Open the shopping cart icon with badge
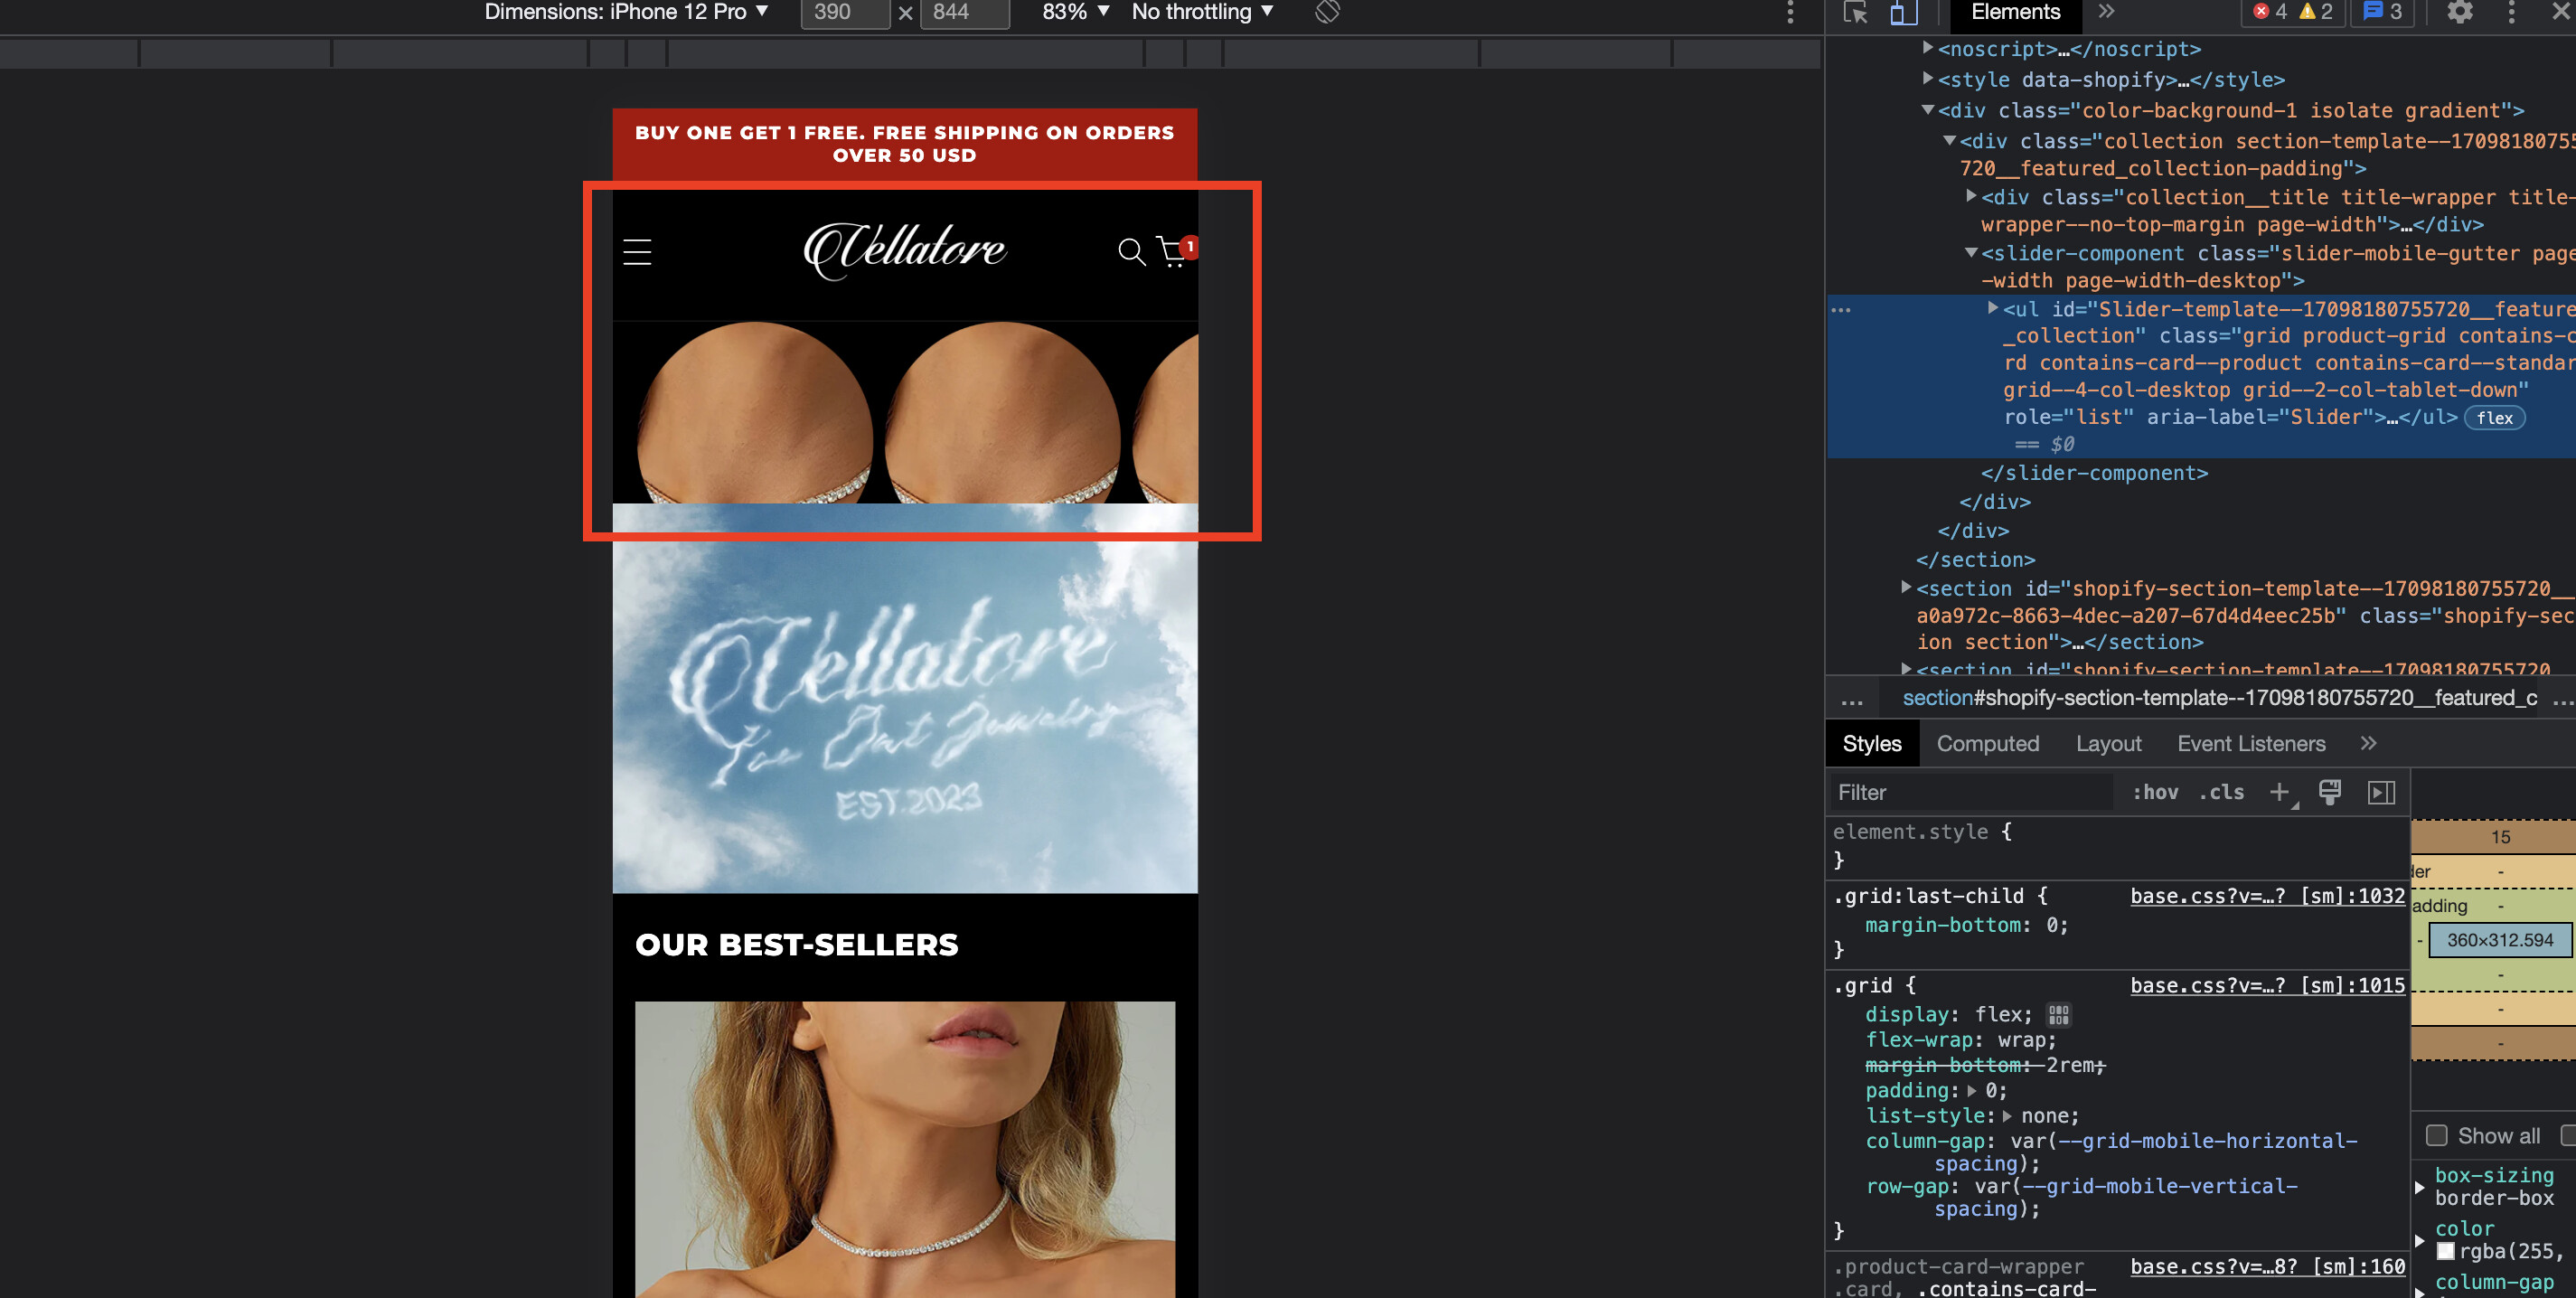This screenshot has height=1298, width=2576. (x=1176, y=251)
